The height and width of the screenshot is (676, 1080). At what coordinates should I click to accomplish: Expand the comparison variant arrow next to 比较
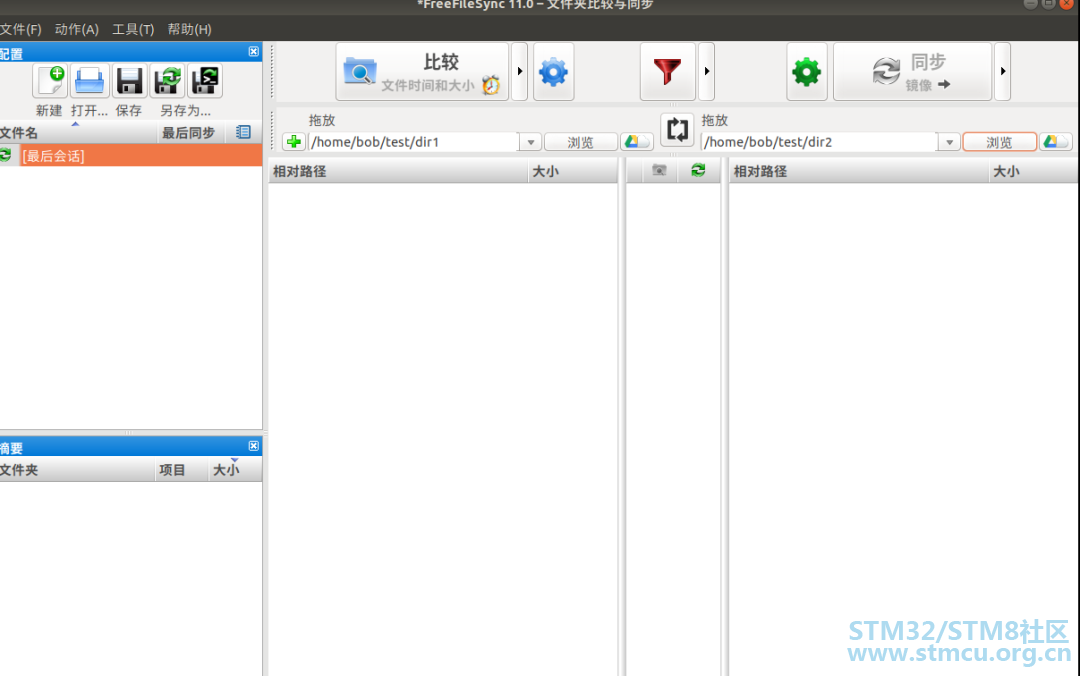pos(520,72)
